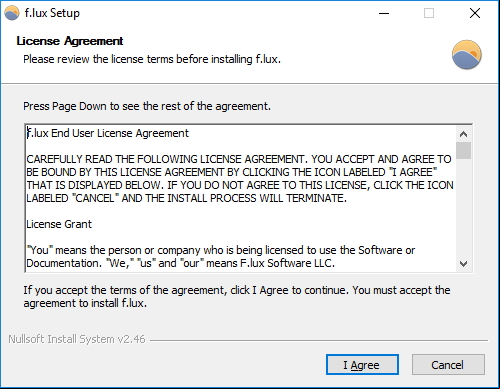500x389 pixels.
Task: Click the 'CAREFULLY READ THE FOLLOWING' paragraph
Action: [x=240, y=179]
